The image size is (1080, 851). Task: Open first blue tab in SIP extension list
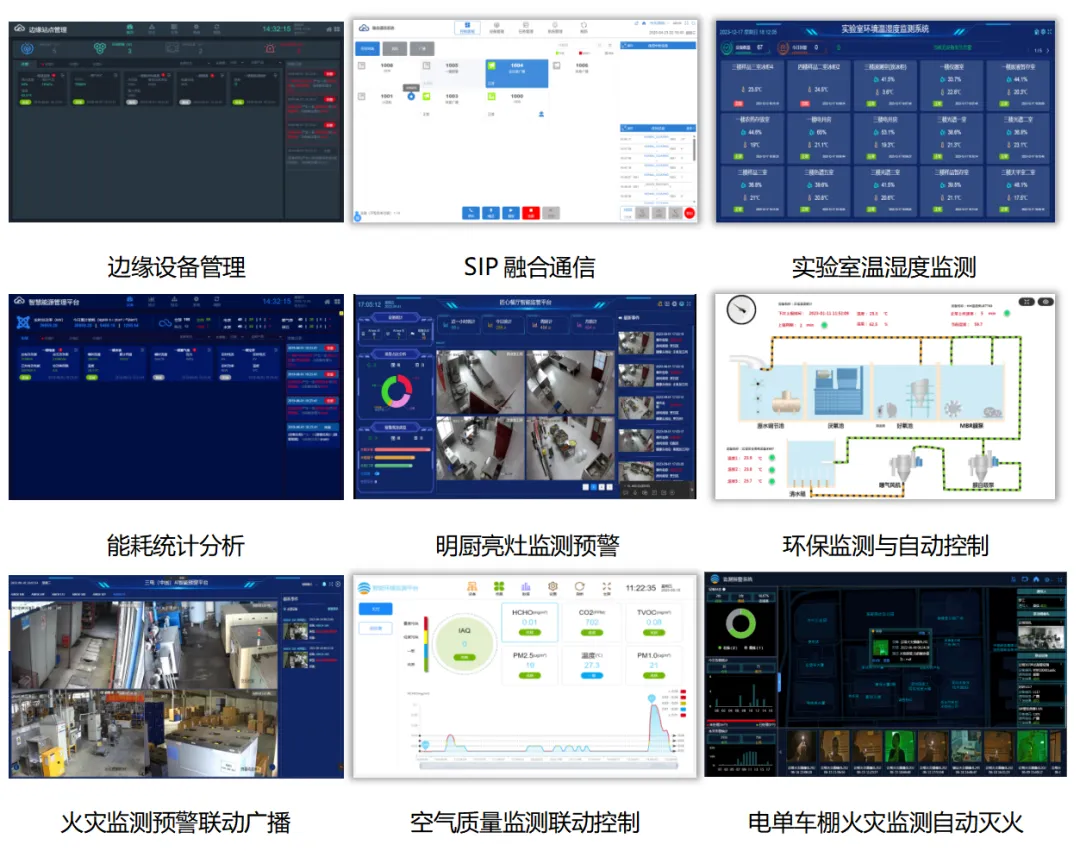368,47
